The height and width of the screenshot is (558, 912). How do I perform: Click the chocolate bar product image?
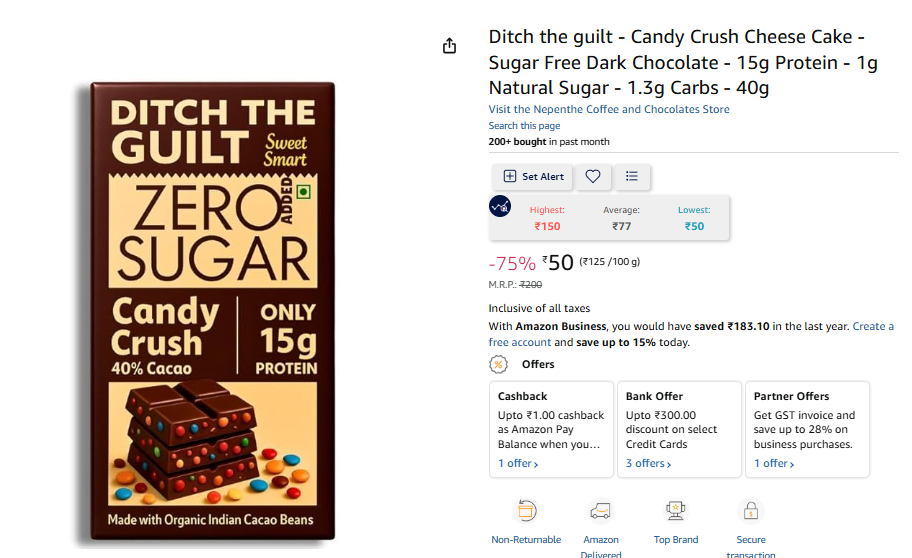click(x=212, y=311)
